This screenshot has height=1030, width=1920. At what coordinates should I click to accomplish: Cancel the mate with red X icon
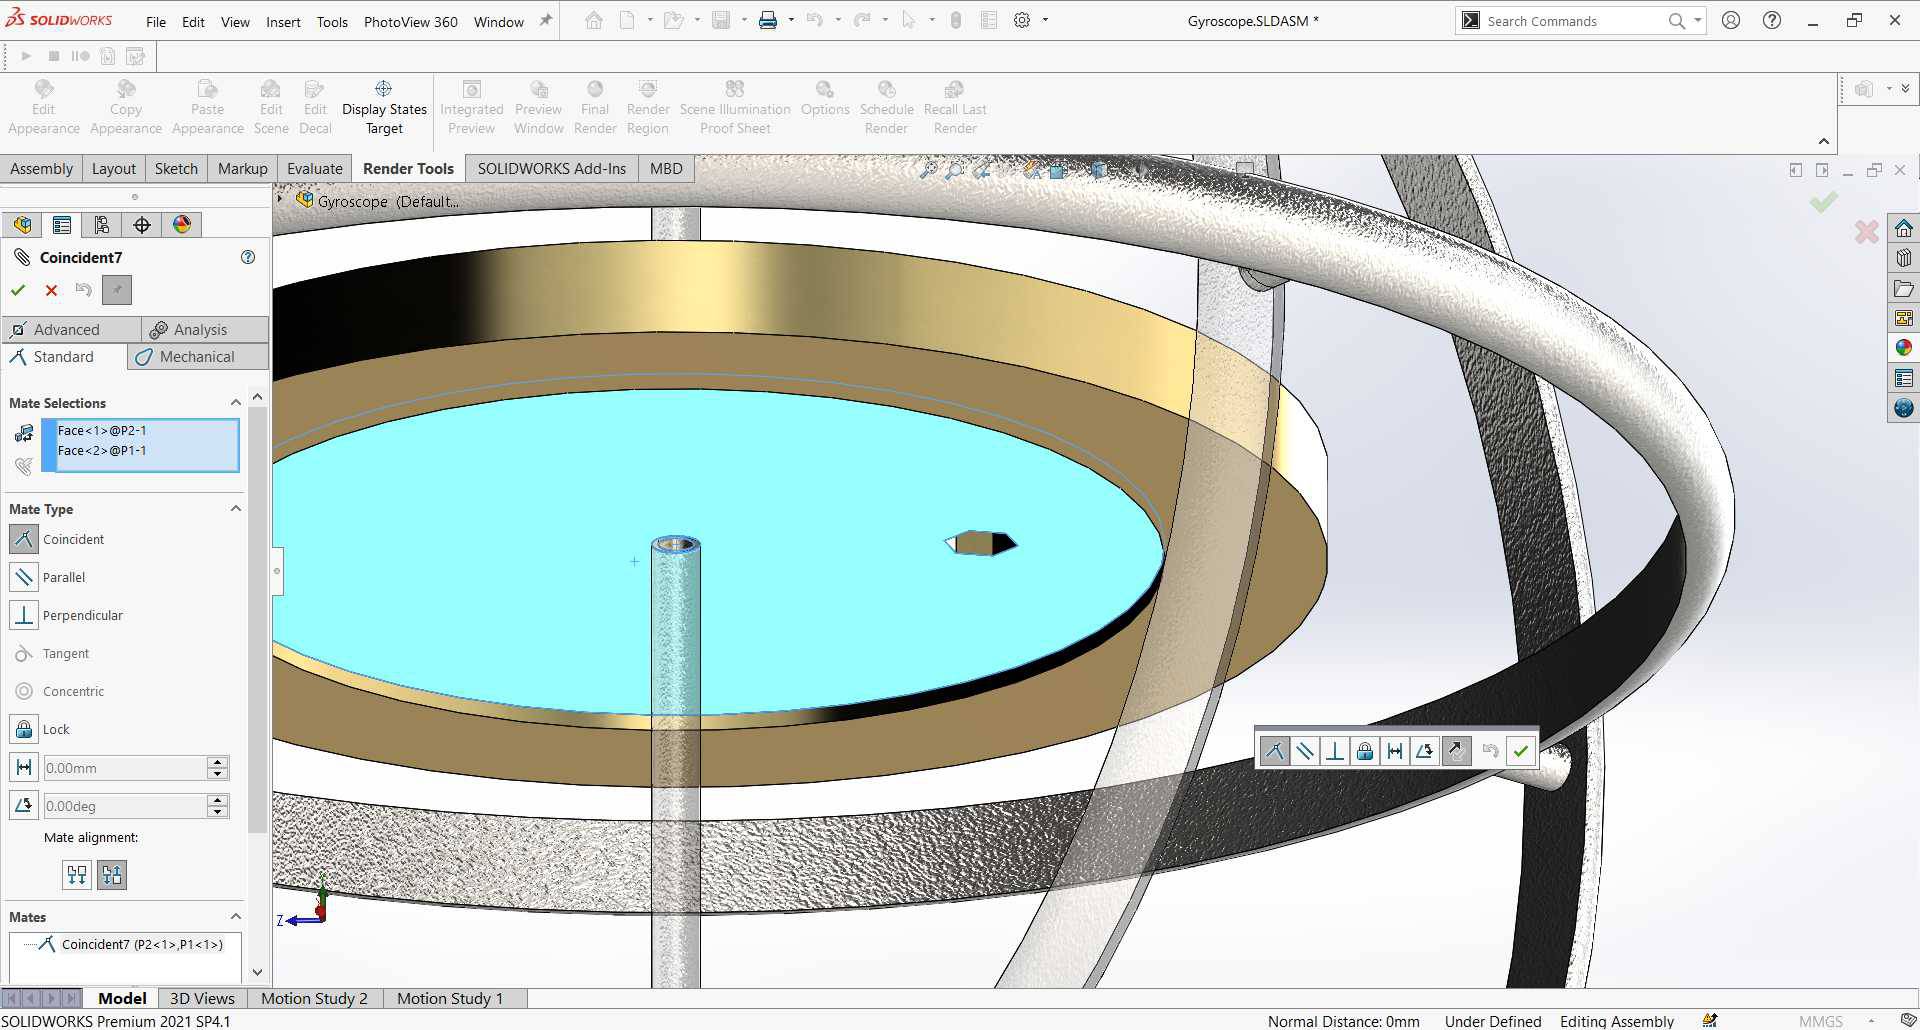pos(51,290)
